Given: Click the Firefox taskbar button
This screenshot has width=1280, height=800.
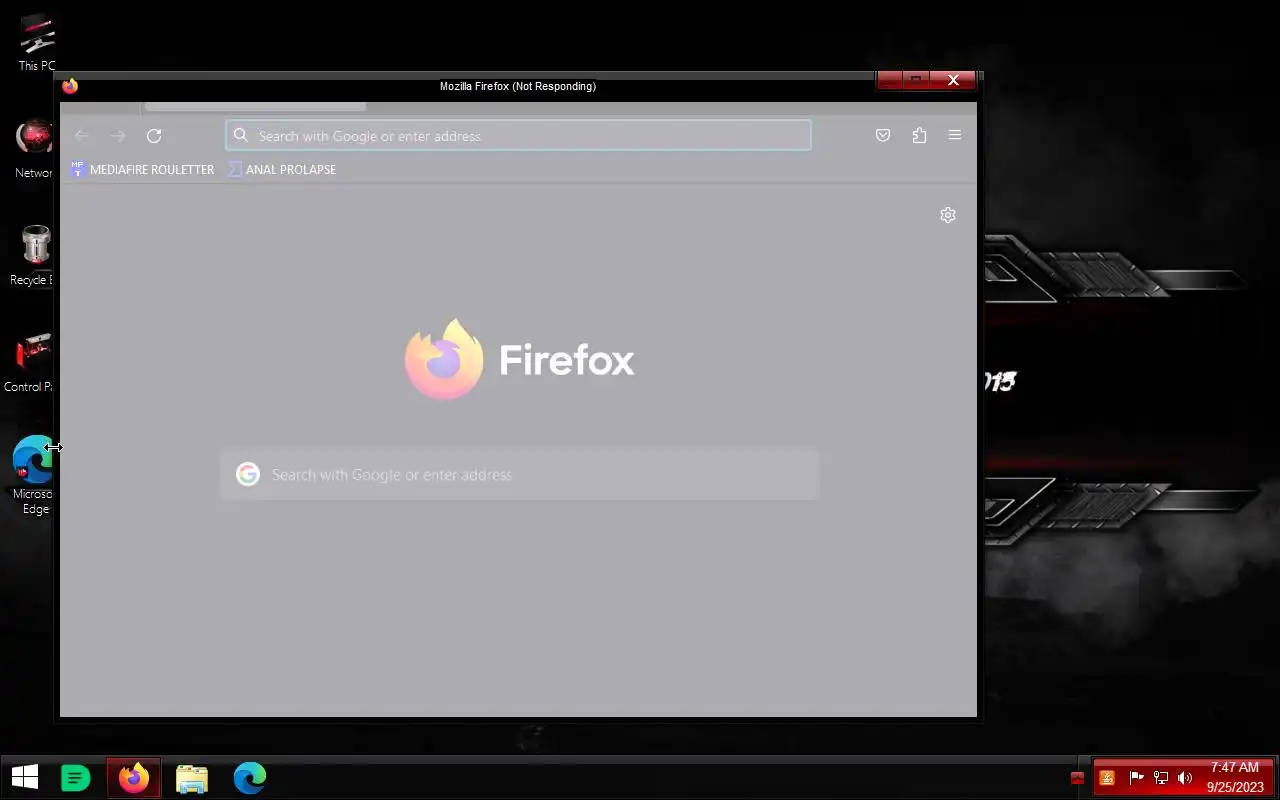Looking at the screenshot, I should pos(134,777).
